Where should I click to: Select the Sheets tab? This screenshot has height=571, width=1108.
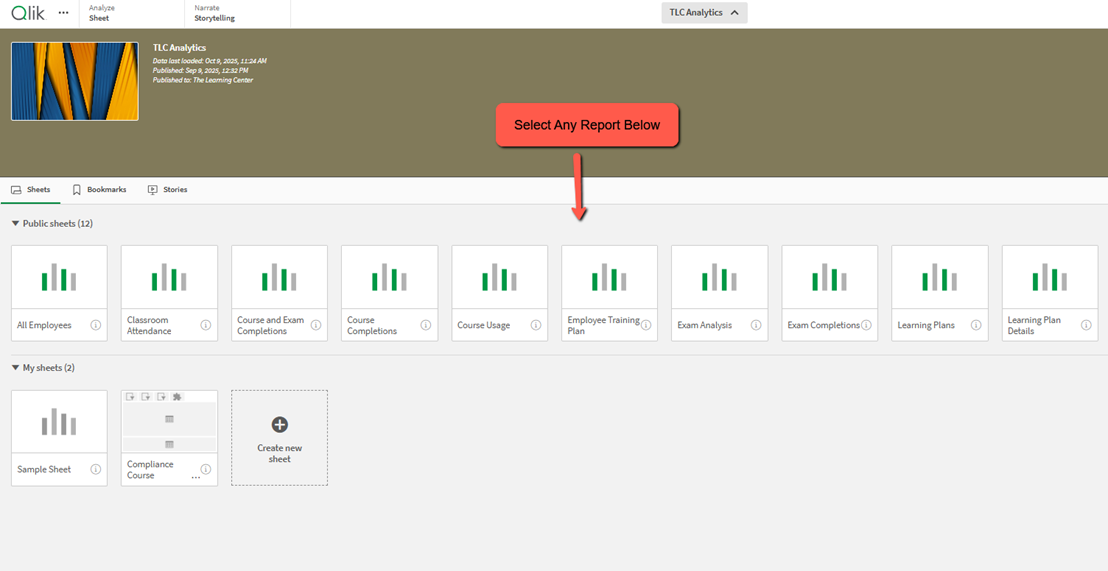click(31, 190)
